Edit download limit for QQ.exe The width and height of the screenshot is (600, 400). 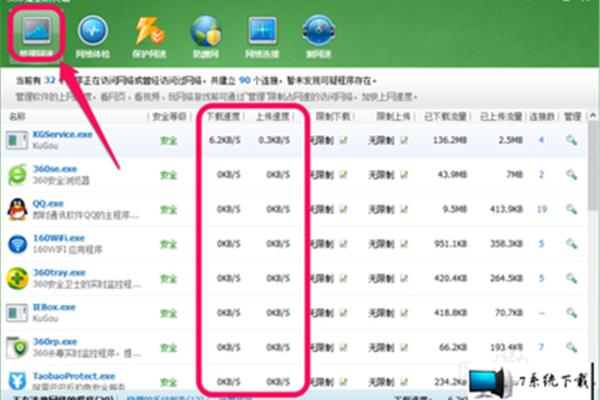pyautogui.click(x=343, y=209)
